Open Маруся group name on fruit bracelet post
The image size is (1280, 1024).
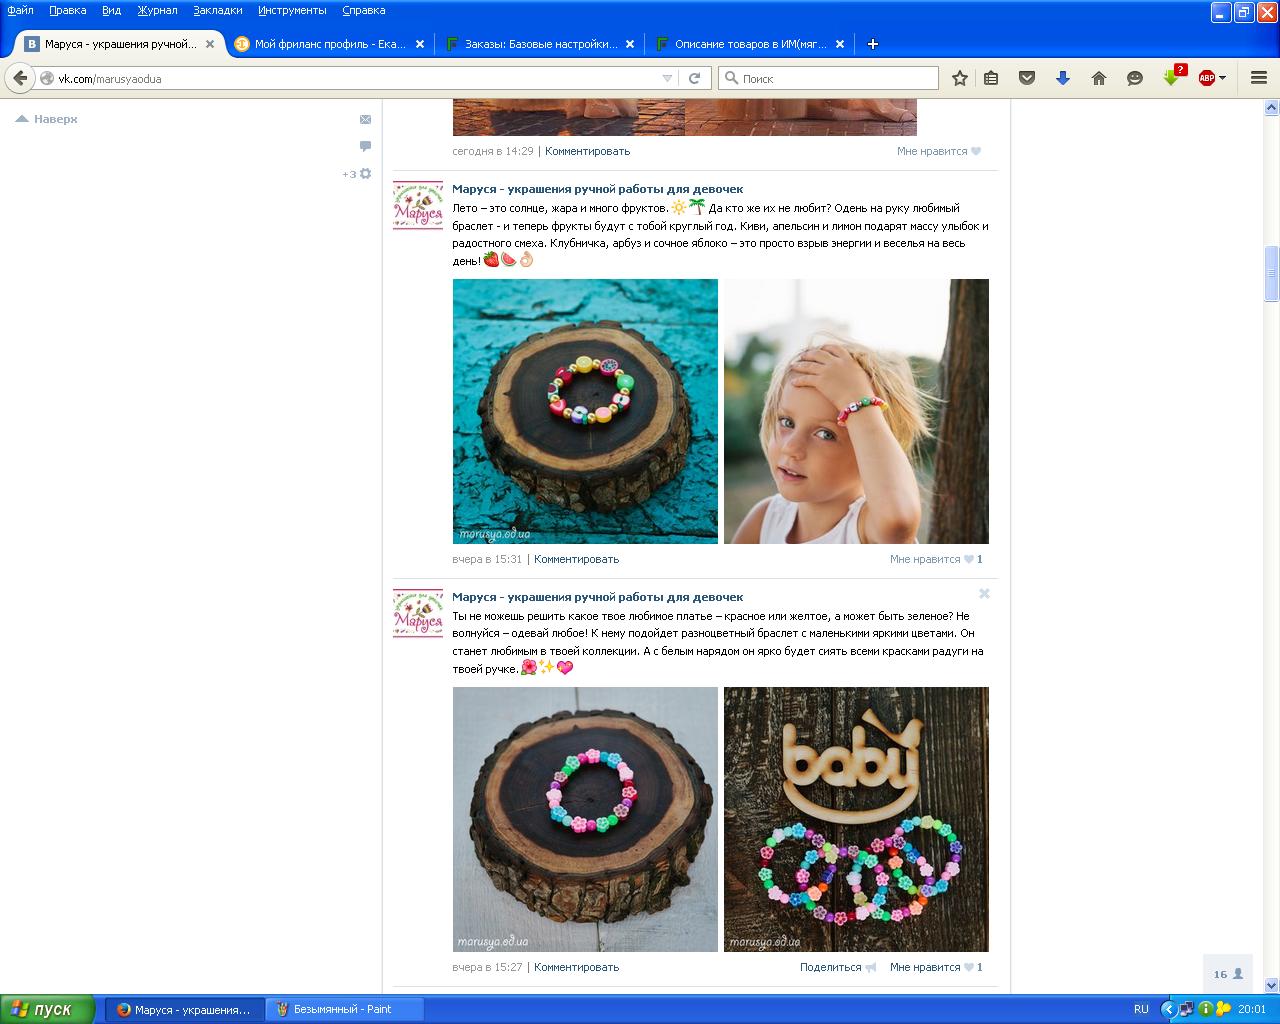pos(597,189)
